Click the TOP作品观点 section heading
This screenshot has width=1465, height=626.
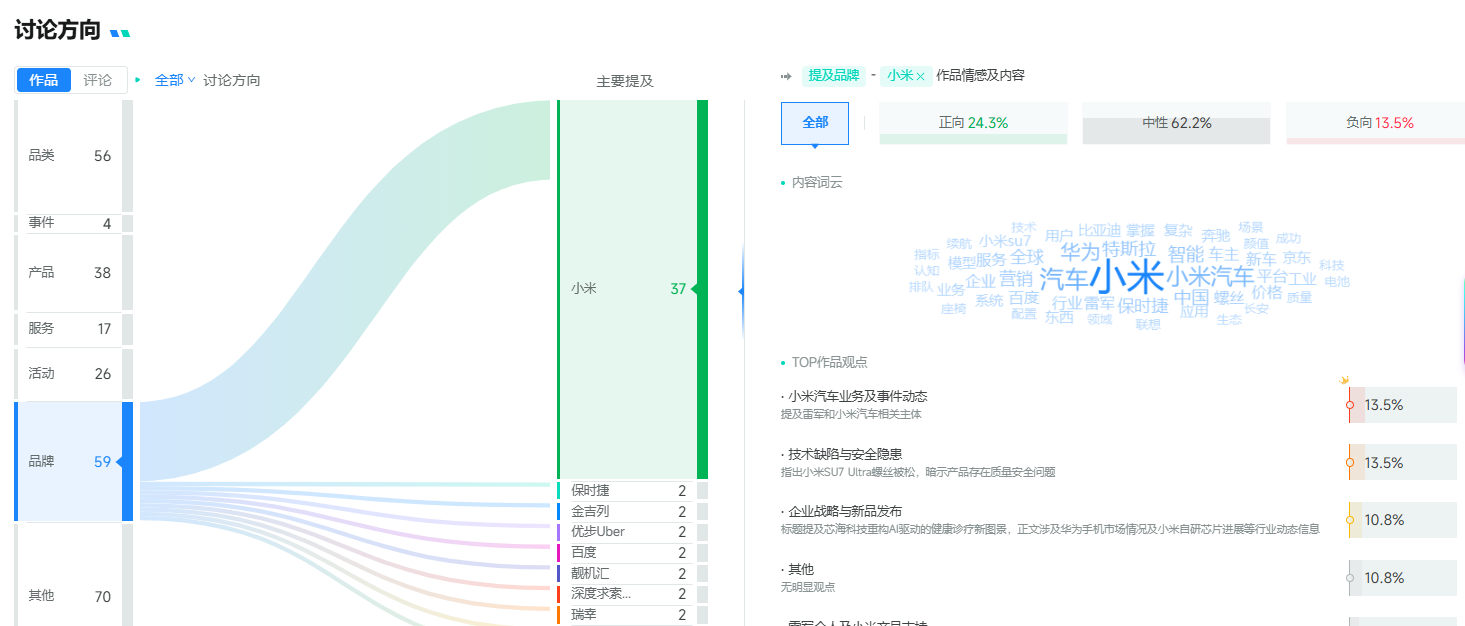click(830, 362)
